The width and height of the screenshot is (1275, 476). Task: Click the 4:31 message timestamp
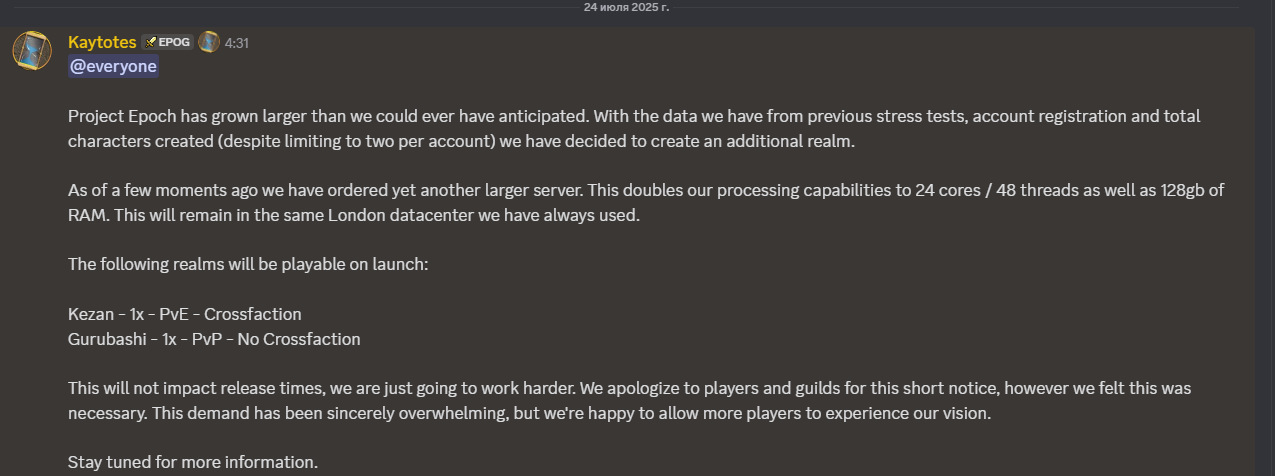237,43
